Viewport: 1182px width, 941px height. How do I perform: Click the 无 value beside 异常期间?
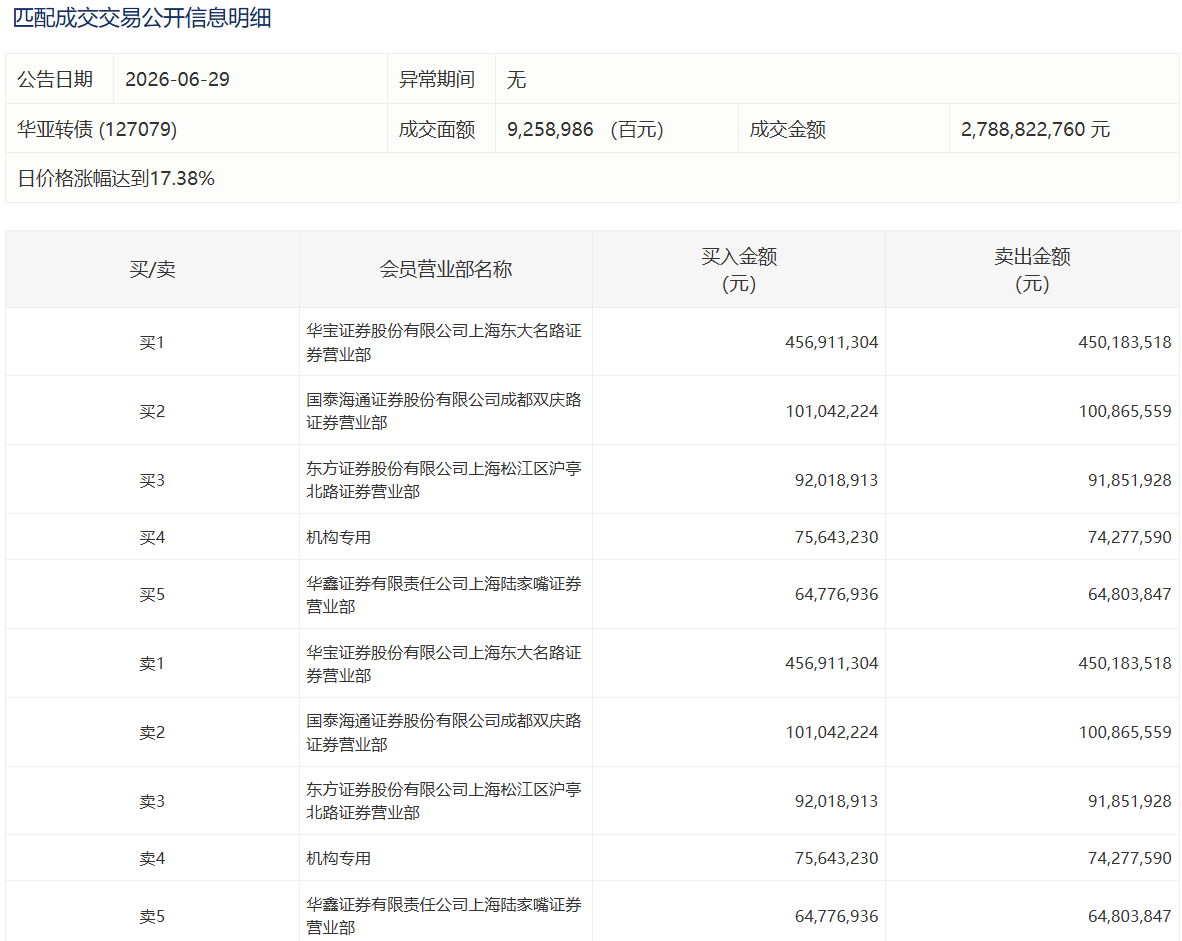(x=516, y=79)
